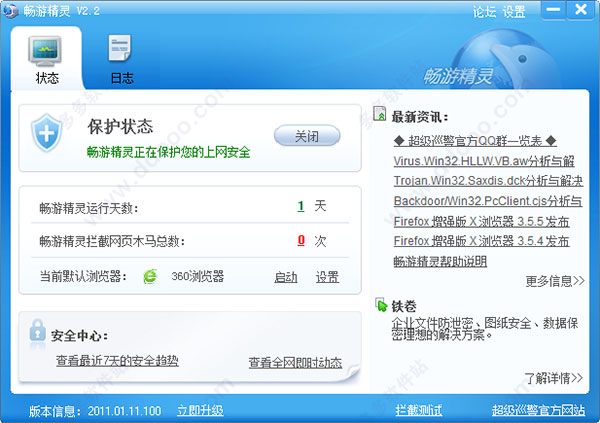This screenshot has width=600, height=423.
Task: Open 超级巡警官方QQ群一览表 news link
Action: click(x=475, y=141)
